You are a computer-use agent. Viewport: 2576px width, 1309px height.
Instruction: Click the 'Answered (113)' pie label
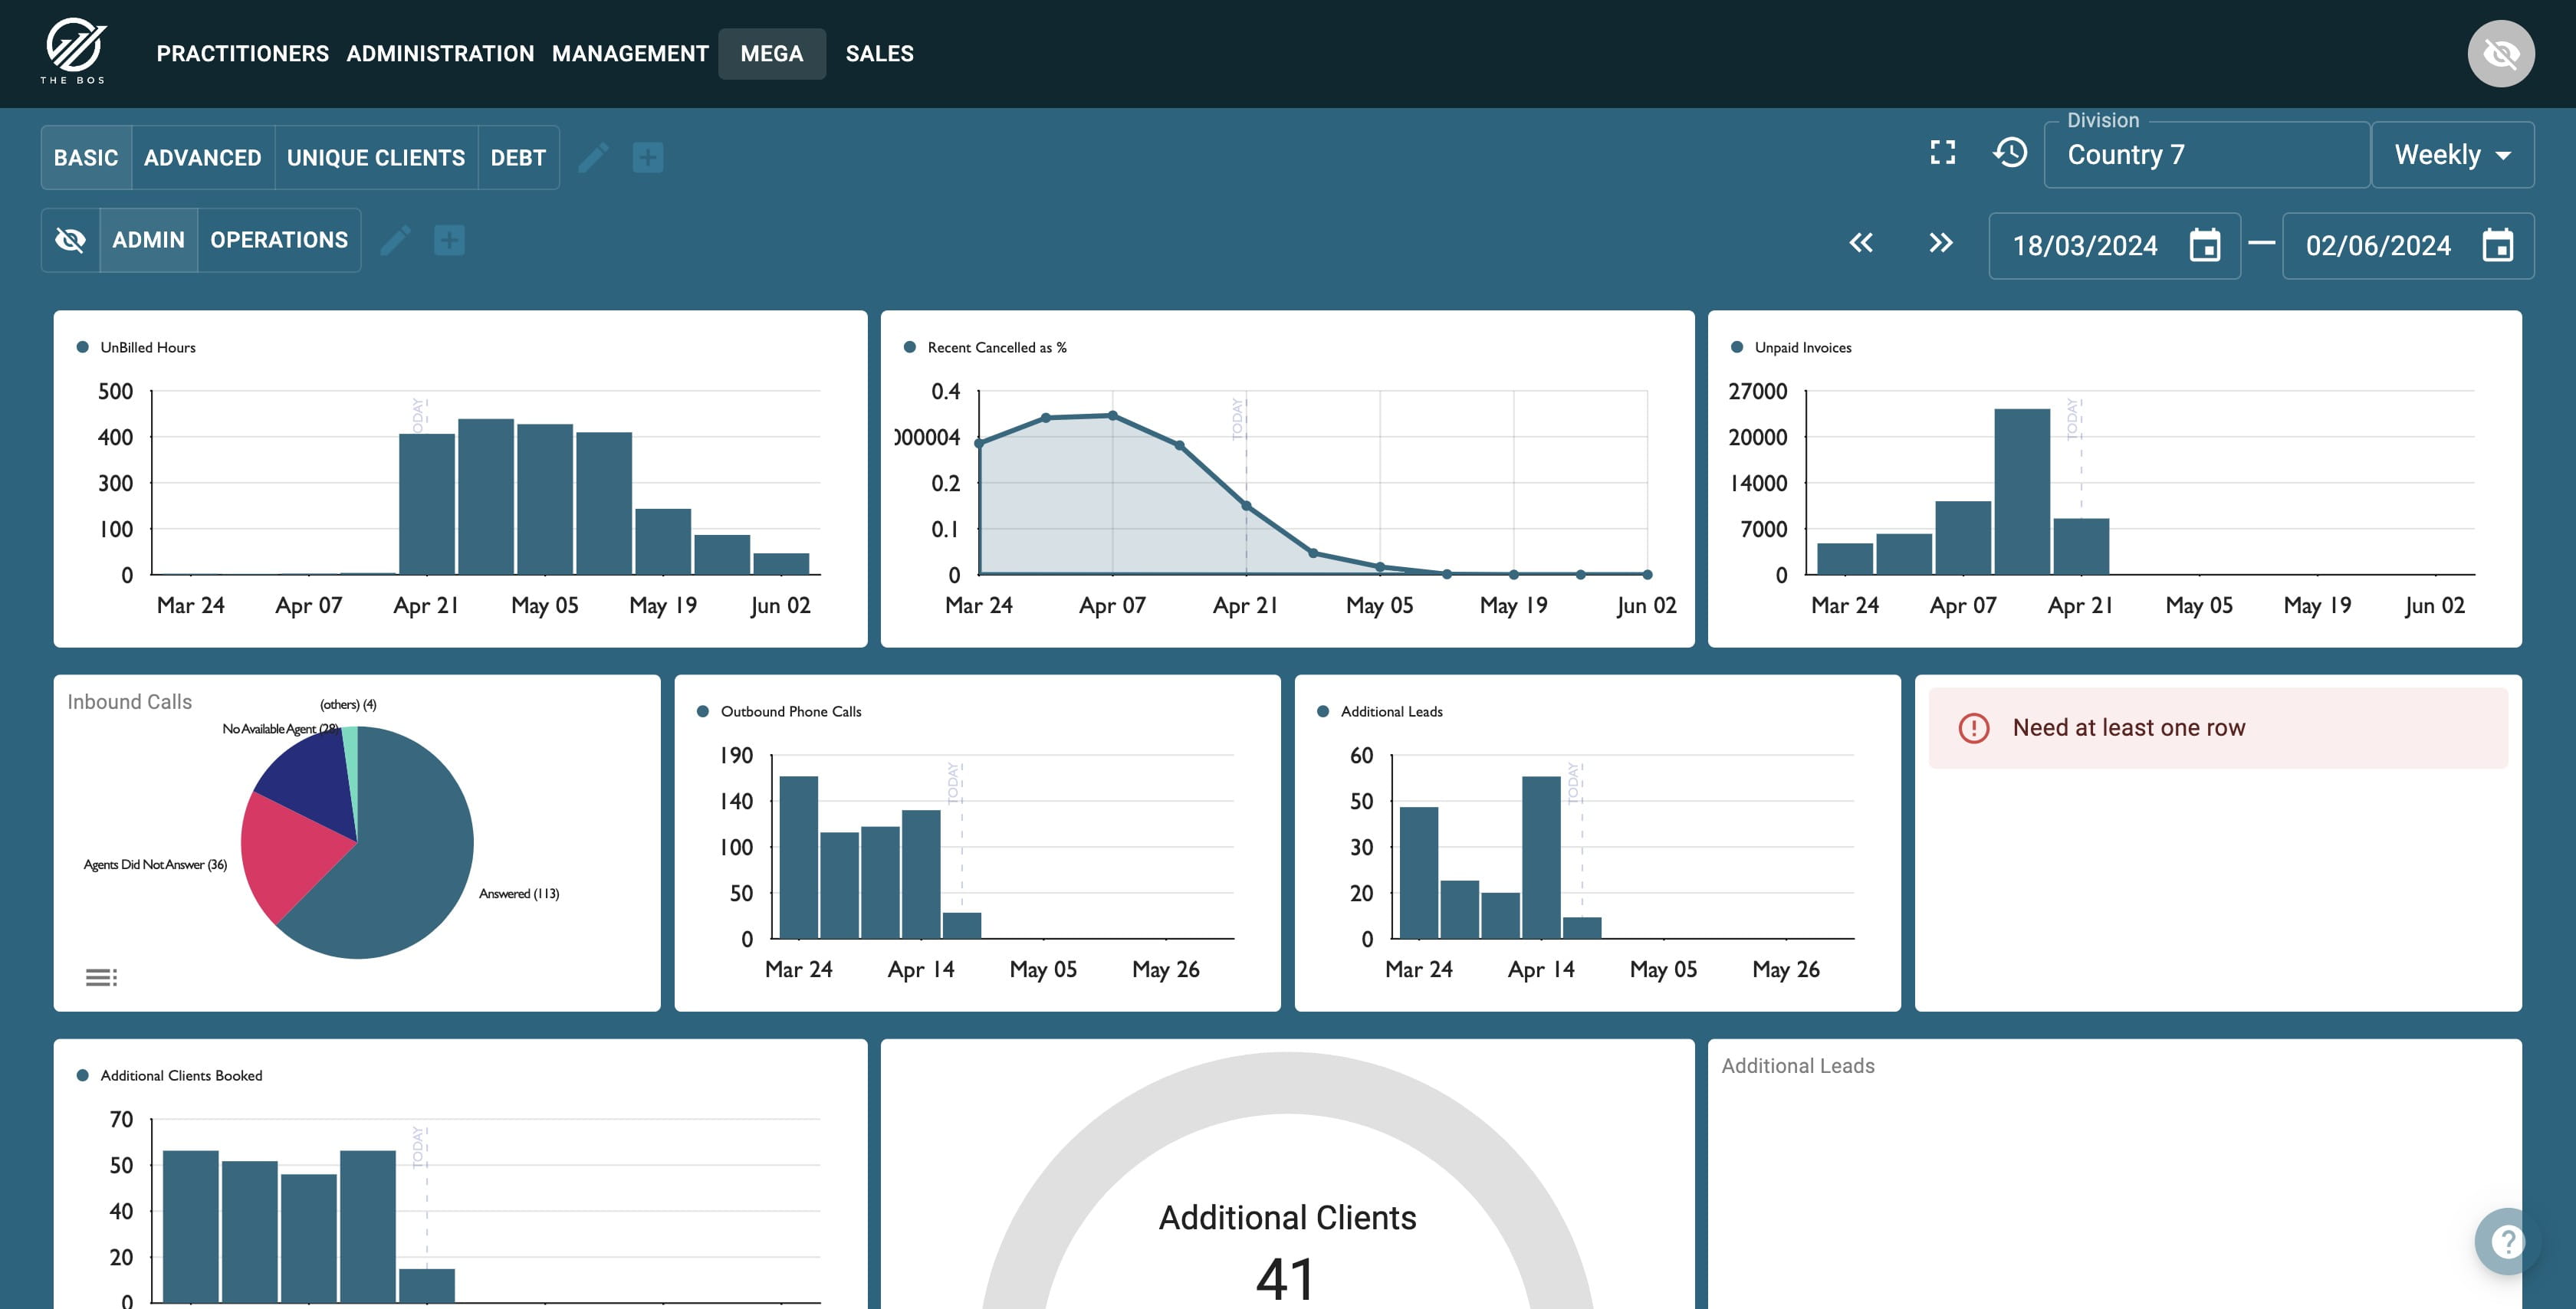(x=519, y=893)
